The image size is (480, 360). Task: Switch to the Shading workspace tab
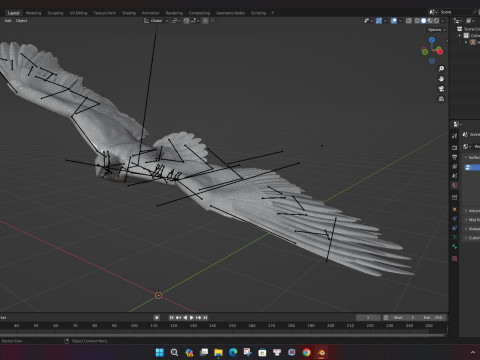pyautogui.click(x=129, y=13)
